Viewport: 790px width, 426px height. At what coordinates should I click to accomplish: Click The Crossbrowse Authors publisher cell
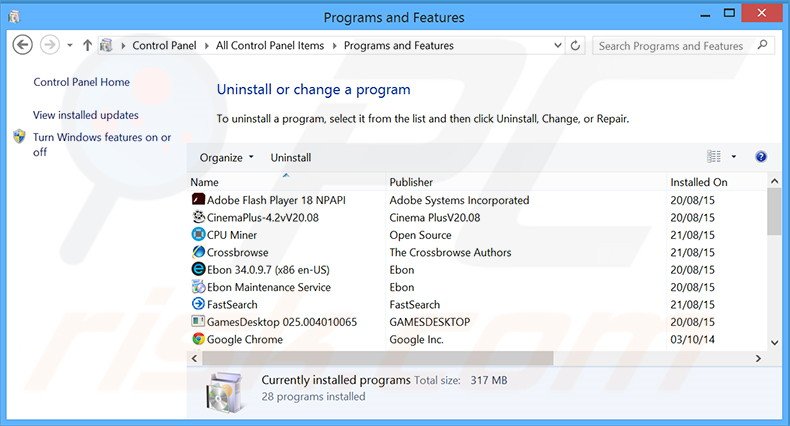point(450,252)
